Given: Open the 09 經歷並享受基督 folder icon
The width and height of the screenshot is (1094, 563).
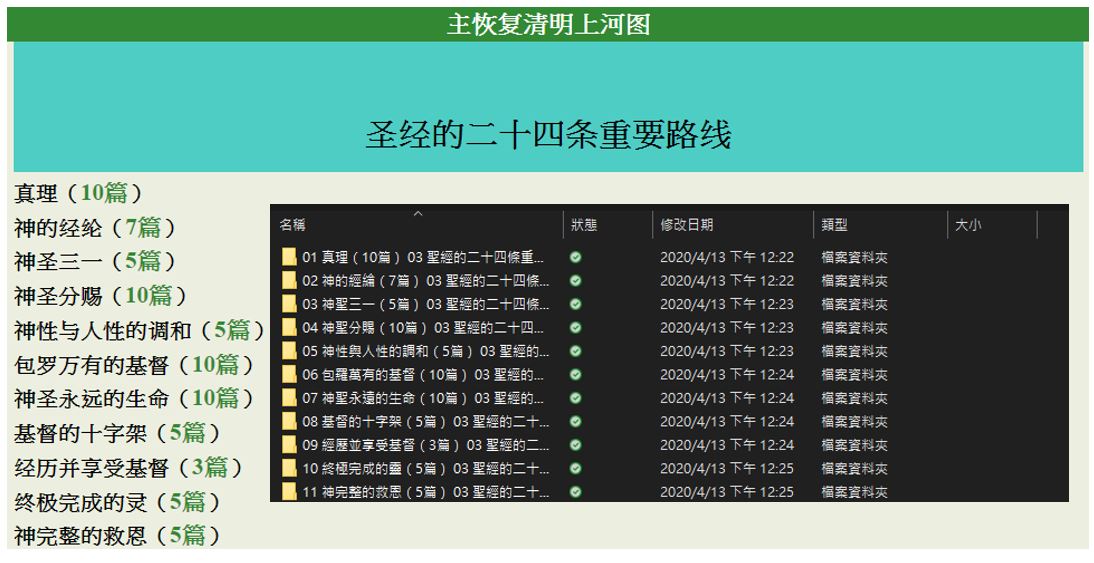Looking at the screenshot, I should pyautogui.click(x=289, y=445).
